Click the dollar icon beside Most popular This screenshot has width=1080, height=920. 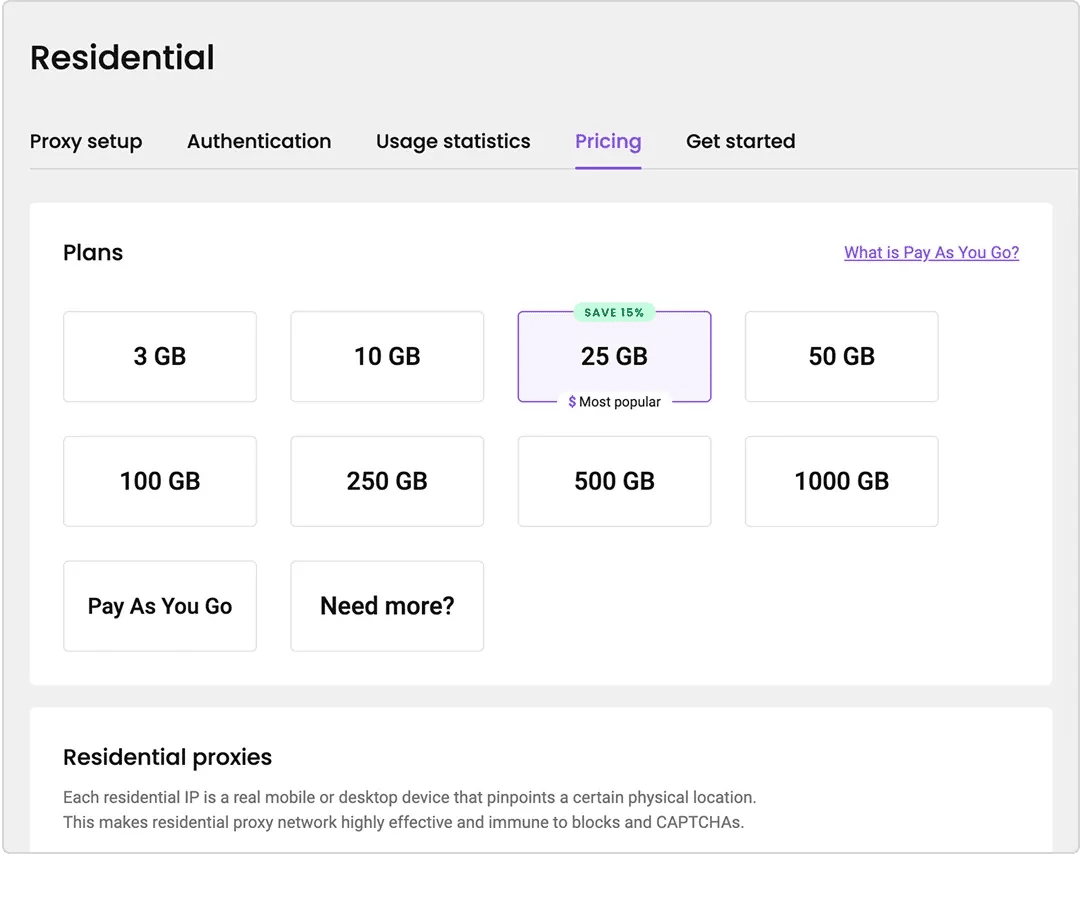572,401
